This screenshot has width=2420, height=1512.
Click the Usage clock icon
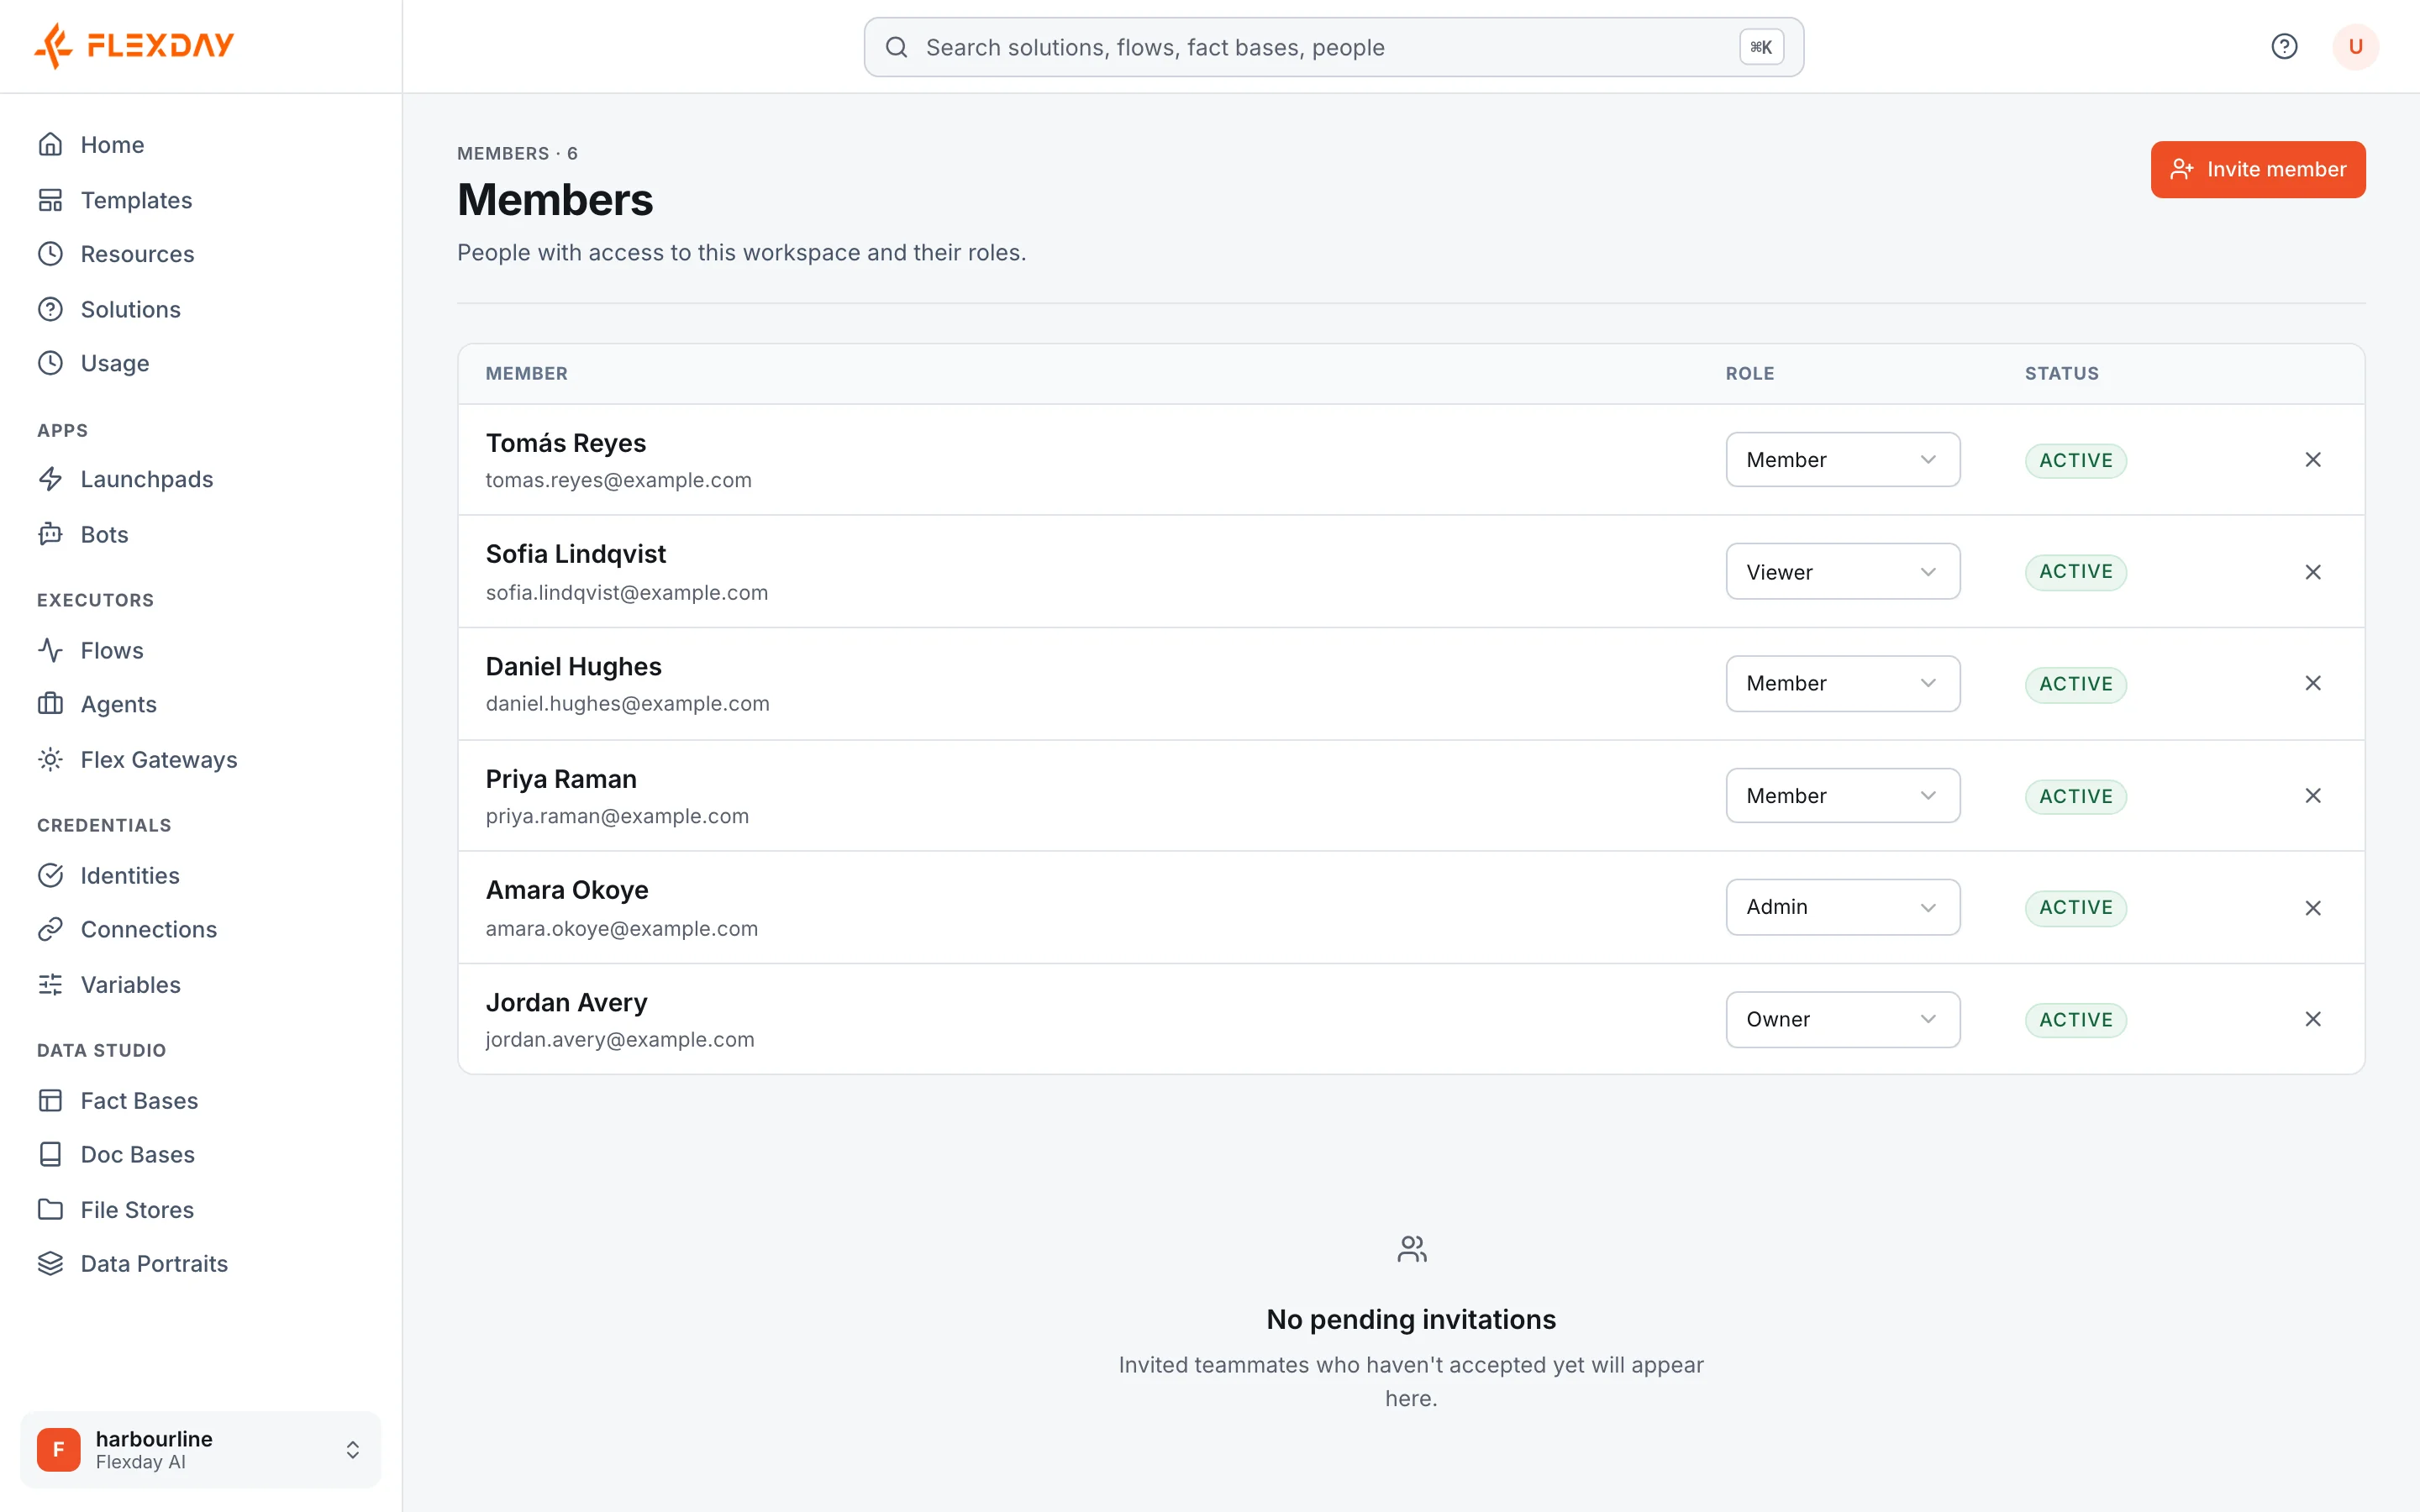pos(50,363)
